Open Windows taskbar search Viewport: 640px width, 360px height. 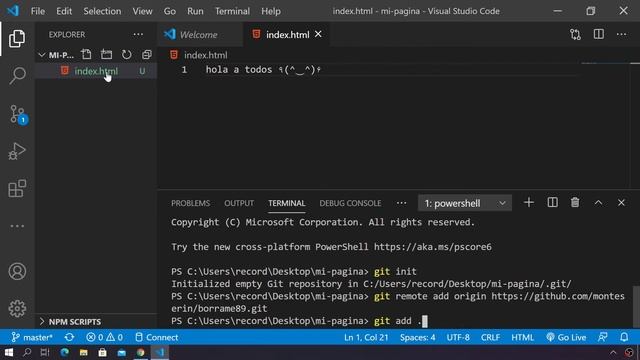tap(27, 352)
